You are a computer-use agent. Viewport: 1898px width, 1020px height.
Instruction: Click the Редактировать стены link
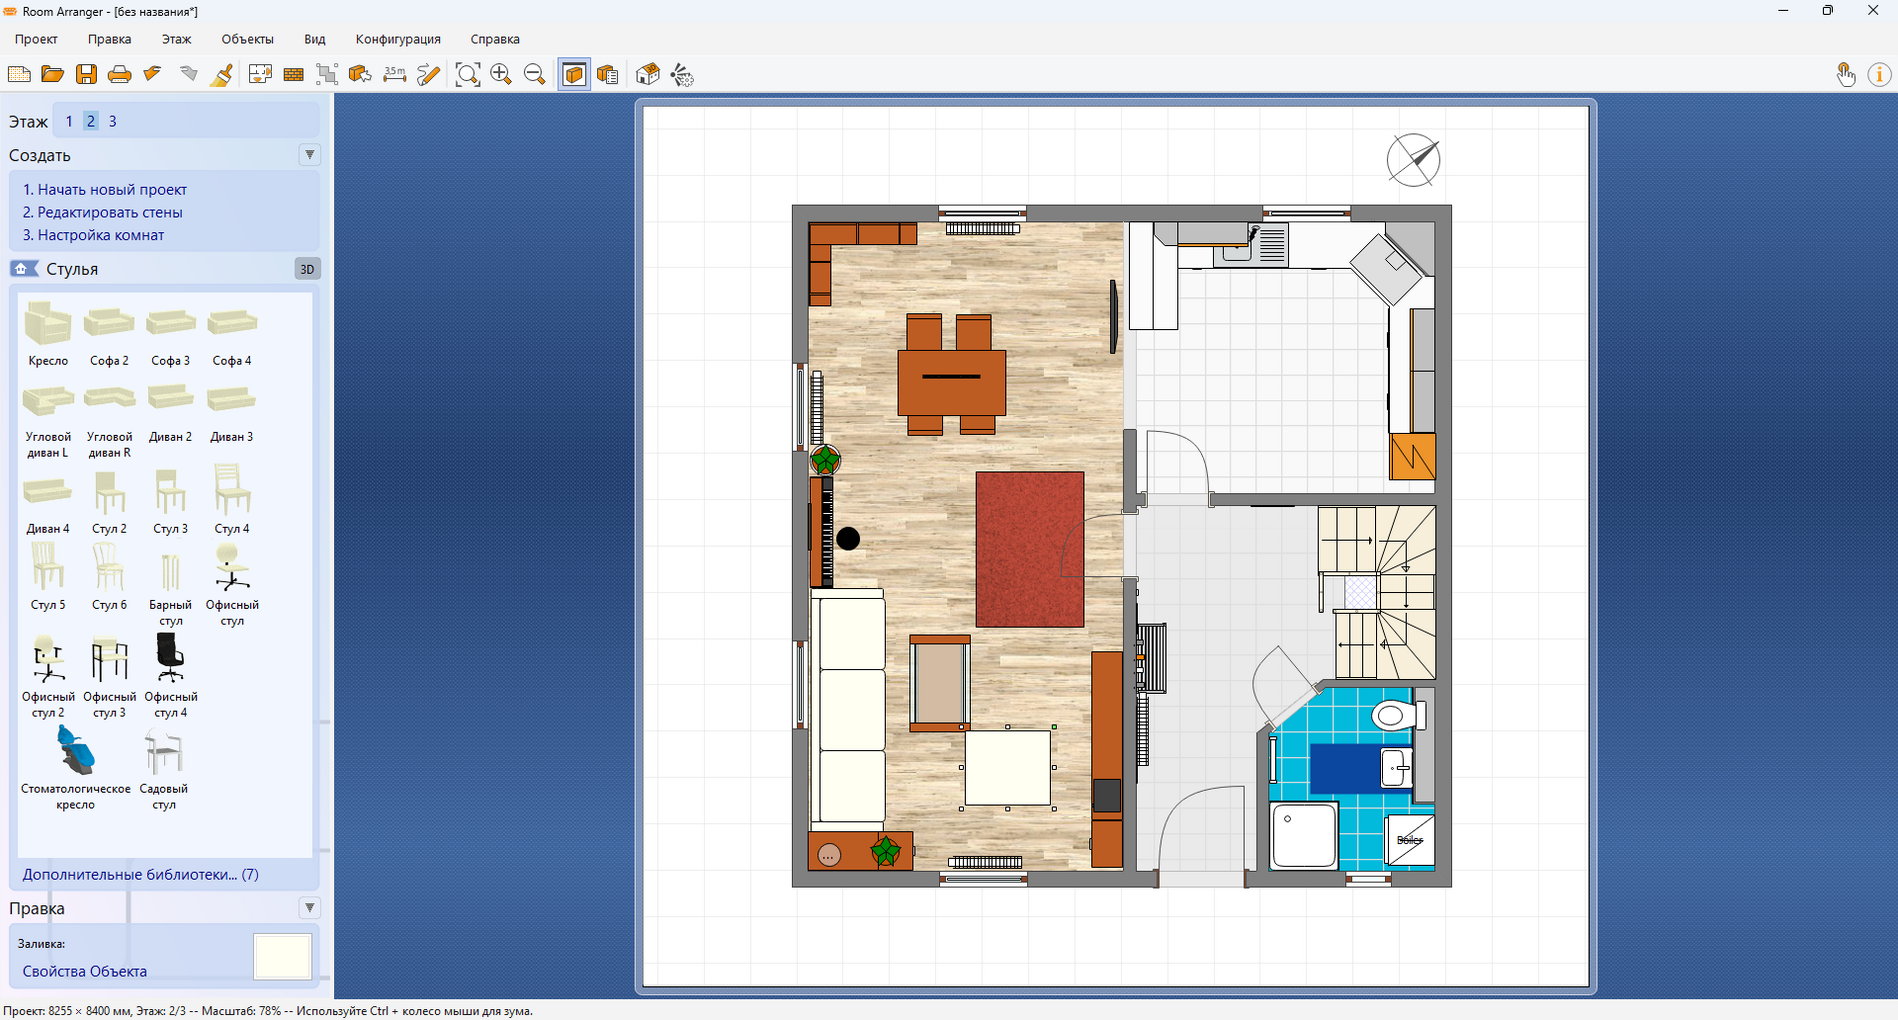pos(102,212)
